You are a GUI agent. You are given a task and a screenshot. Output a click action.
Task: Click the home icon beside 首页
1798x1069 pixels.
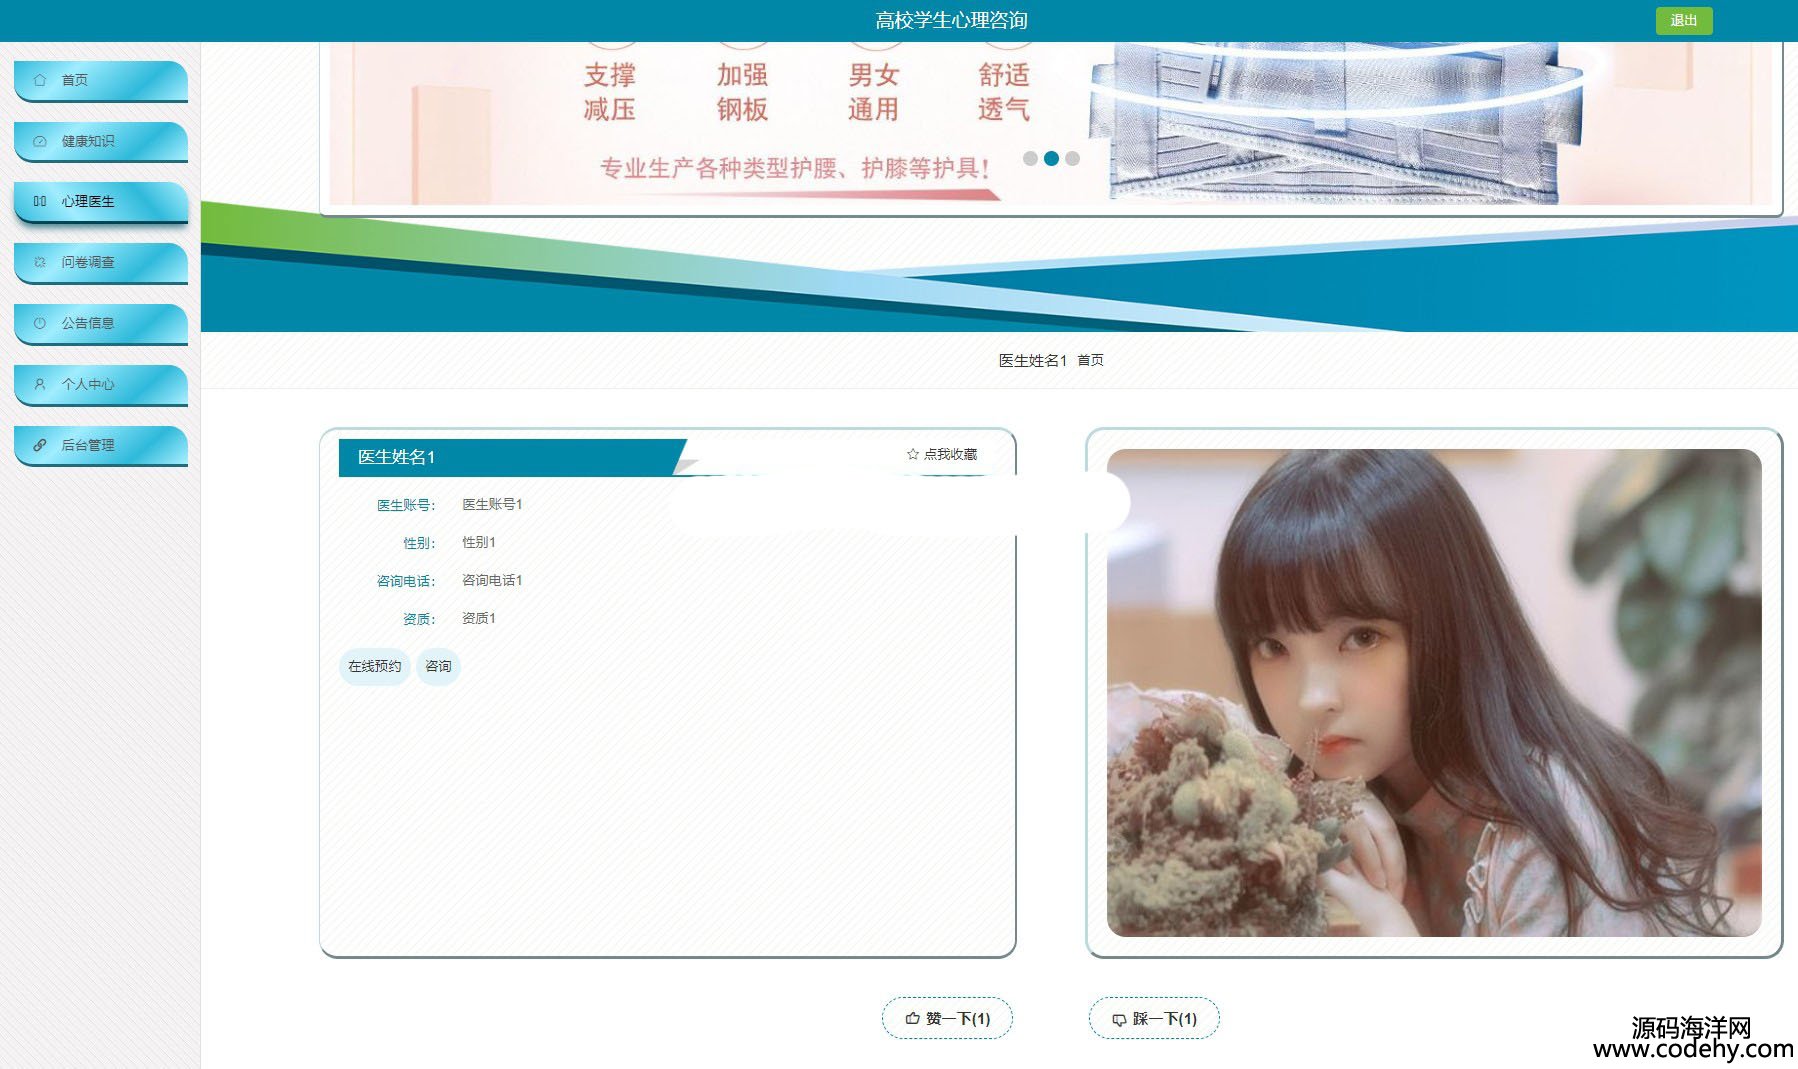click(x=40, y=80)
